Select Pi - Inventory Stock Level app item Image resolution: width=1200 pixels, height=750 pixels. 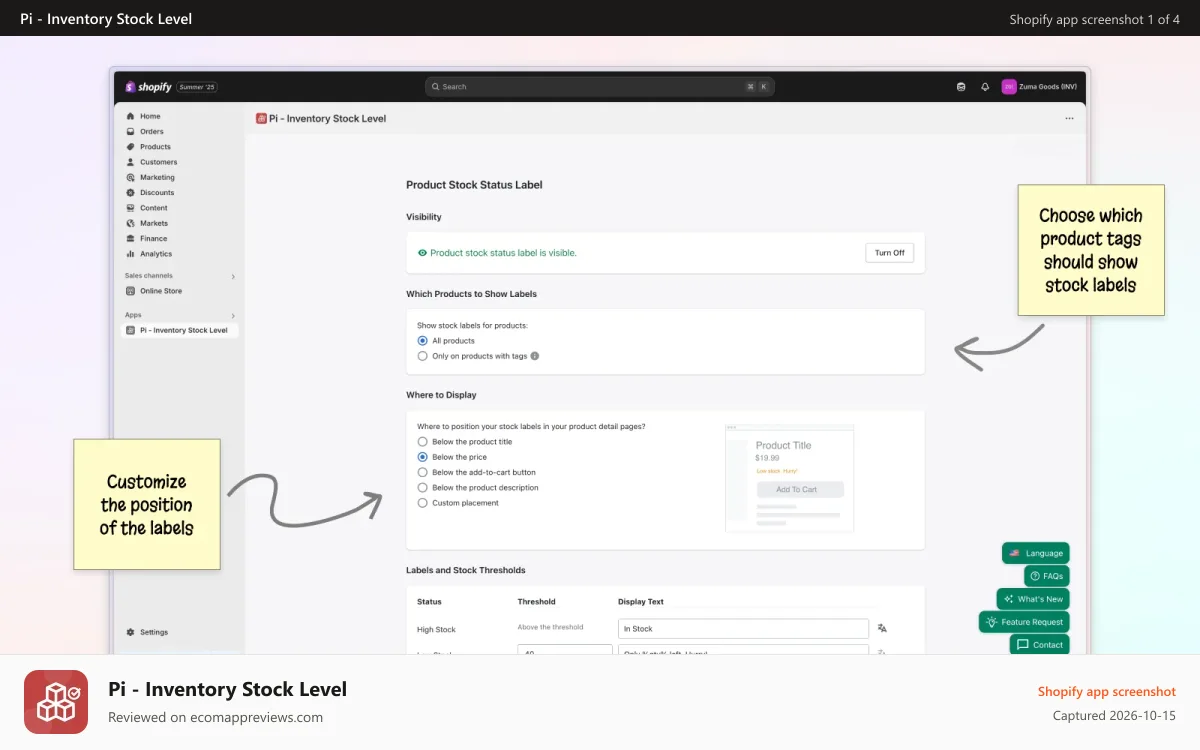(180, 330)
